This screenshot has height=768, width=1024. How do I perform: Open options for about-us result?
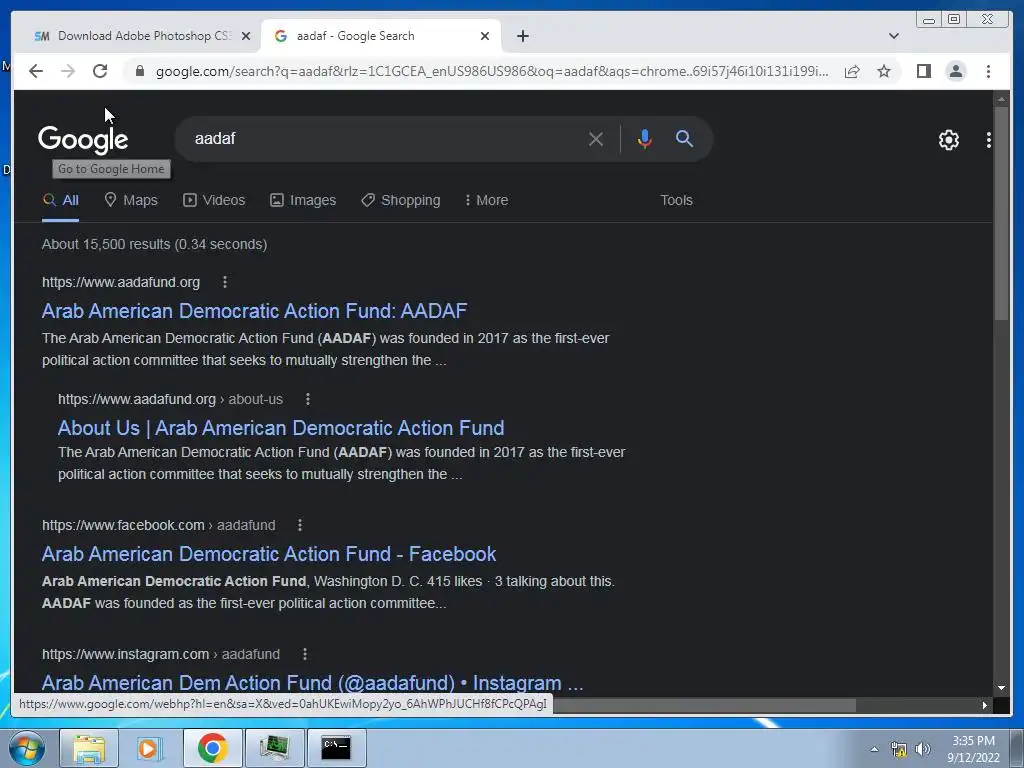pos(308,399)
